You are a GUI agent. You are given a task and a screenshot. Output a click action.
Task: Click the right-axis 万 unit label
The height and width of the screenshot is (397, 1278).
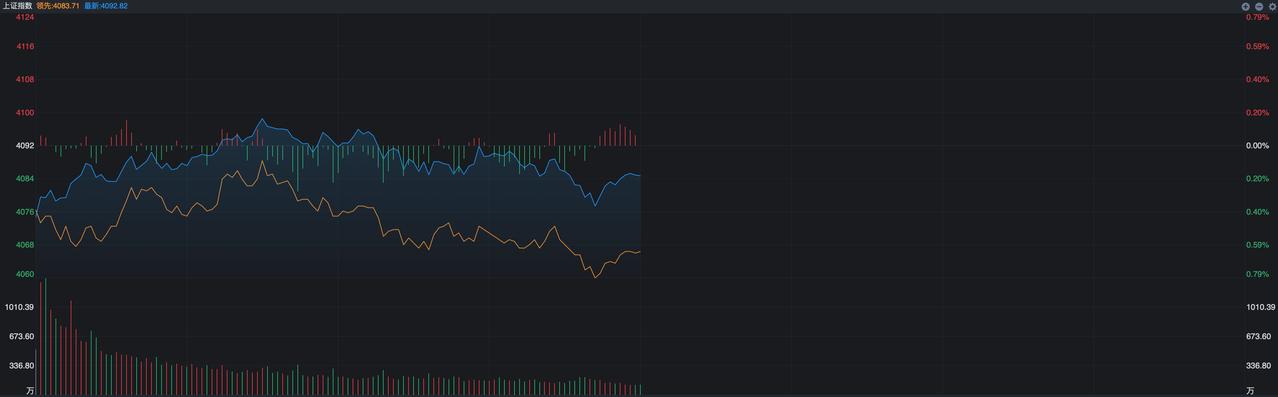1251,390
